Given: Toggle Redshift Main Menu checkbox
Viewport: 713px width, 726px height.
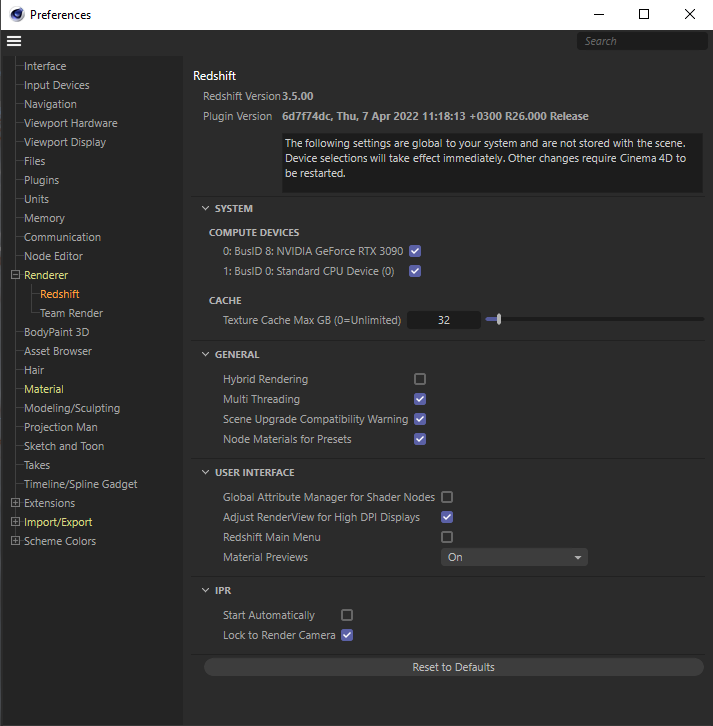Looking at the screenshot, I should point(447,537).
